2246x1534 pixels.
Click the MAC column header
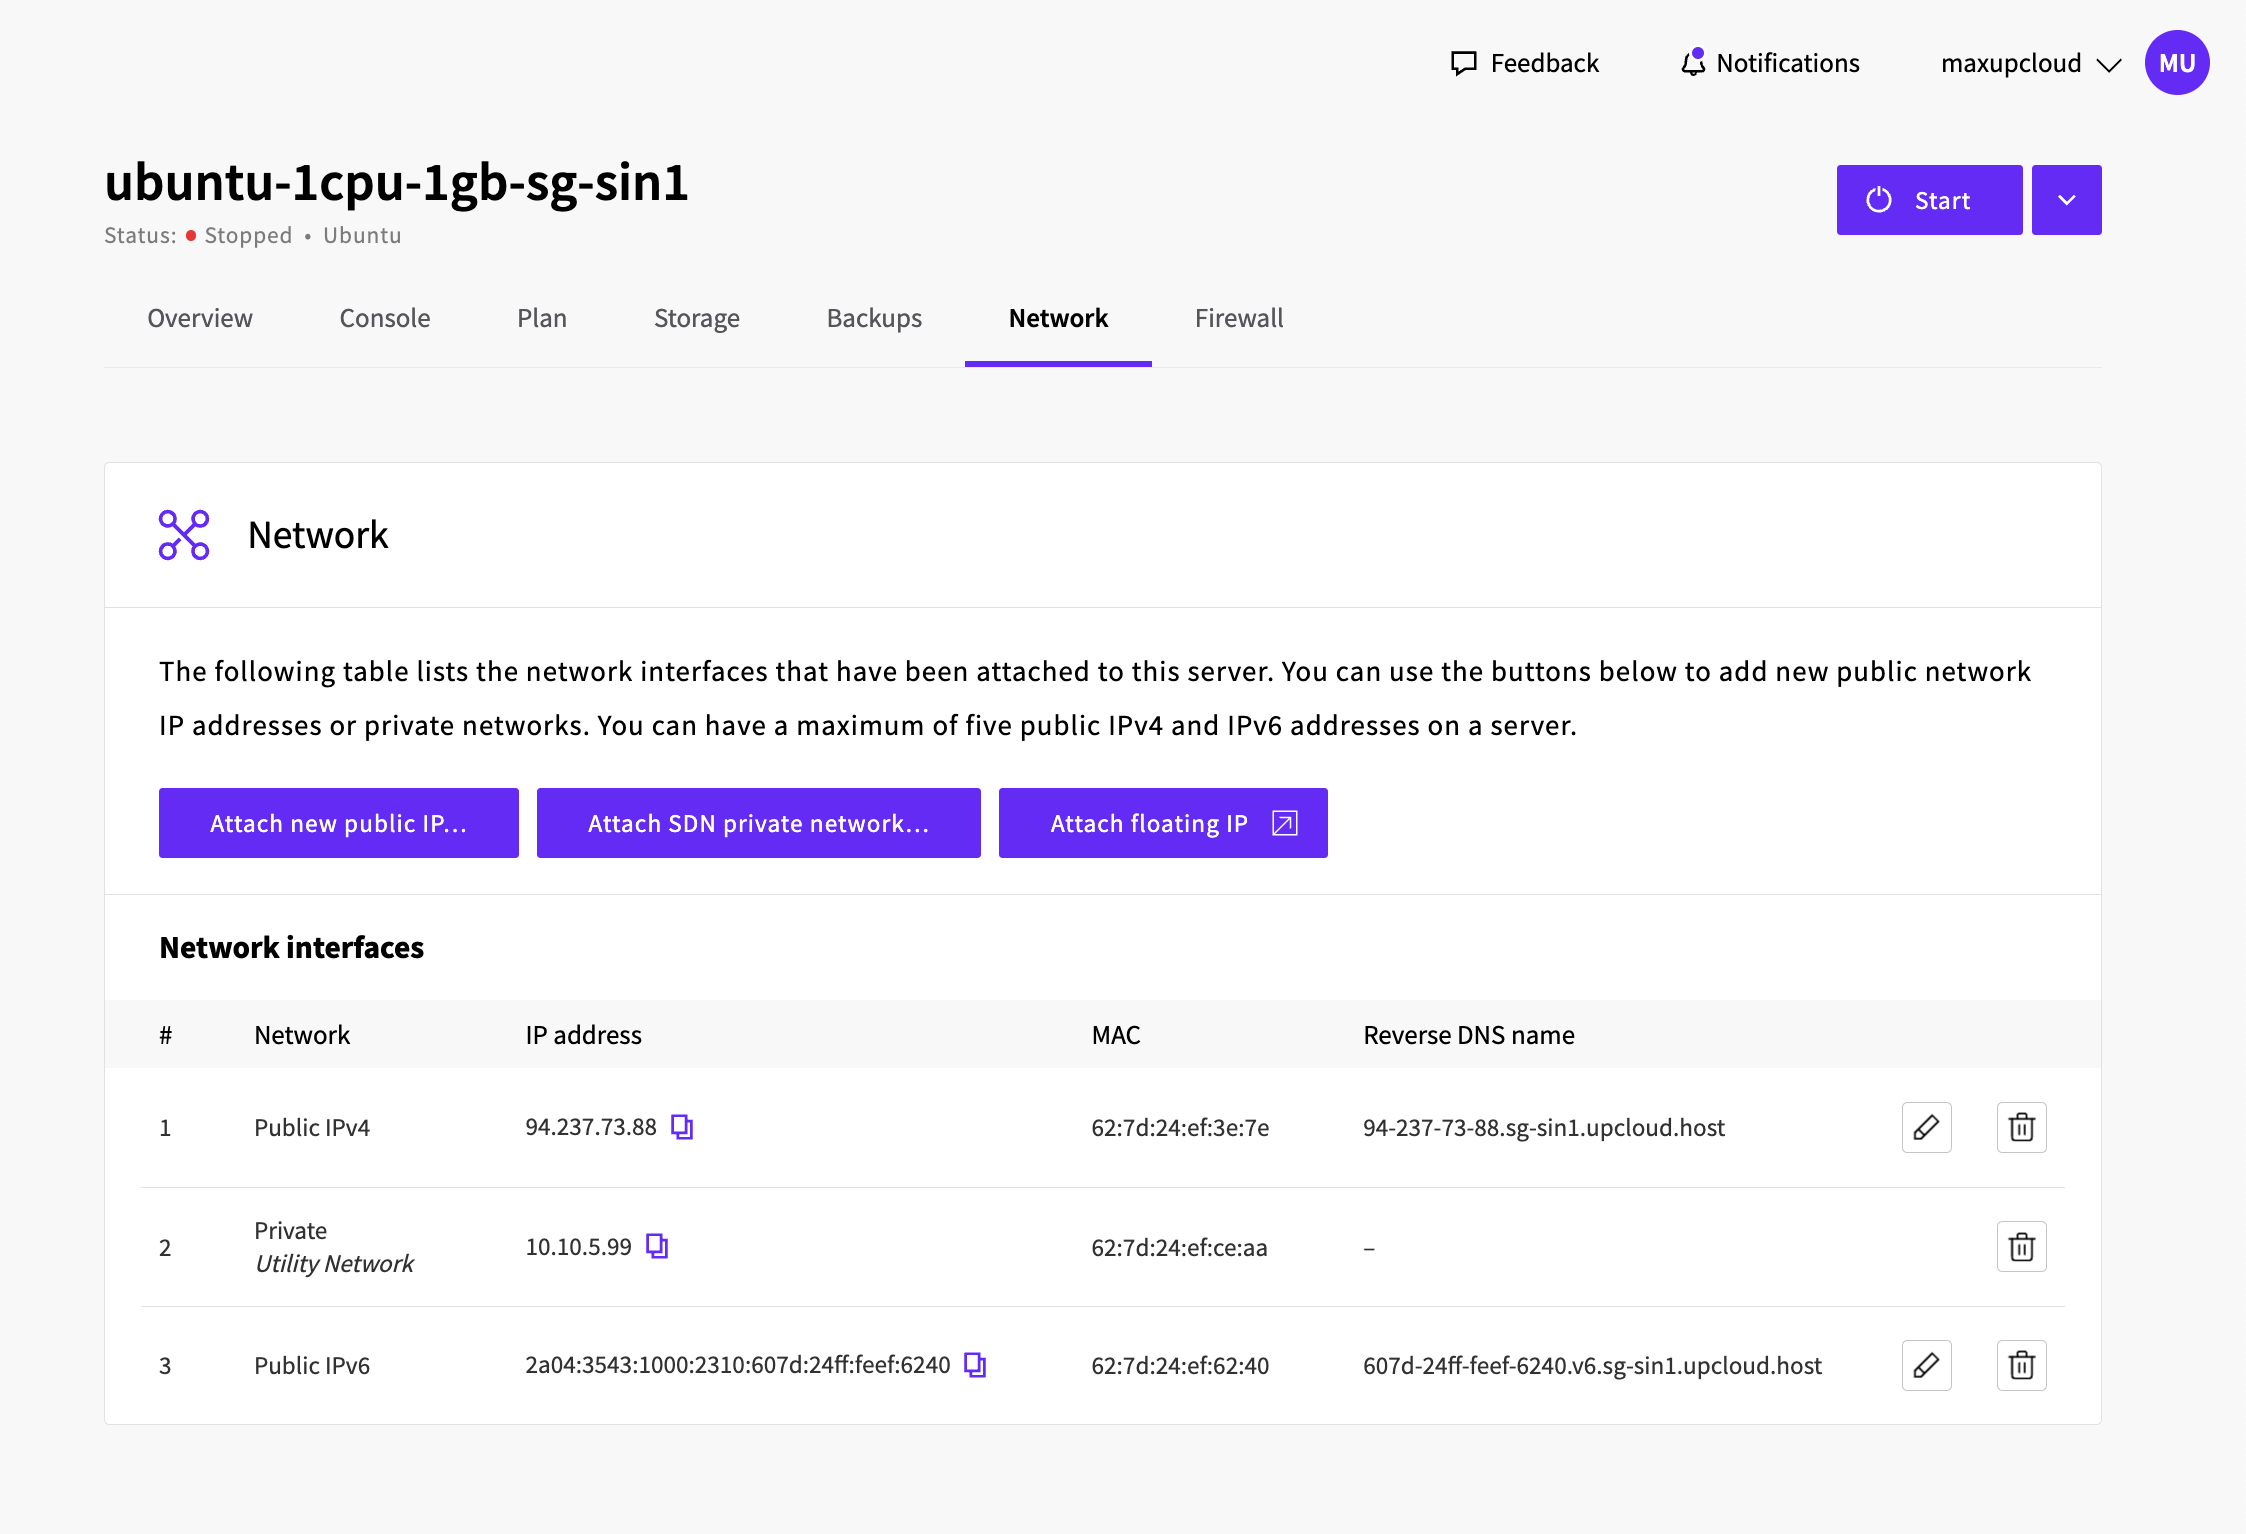pos(1116,1035)
